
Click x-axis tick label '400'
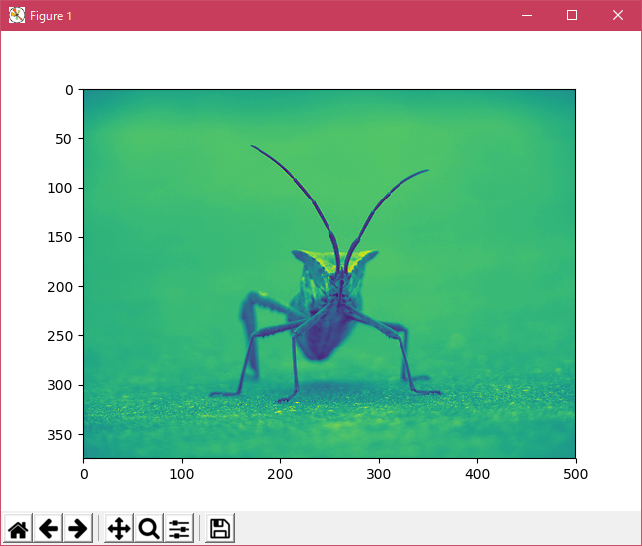[x=477, y=474]
